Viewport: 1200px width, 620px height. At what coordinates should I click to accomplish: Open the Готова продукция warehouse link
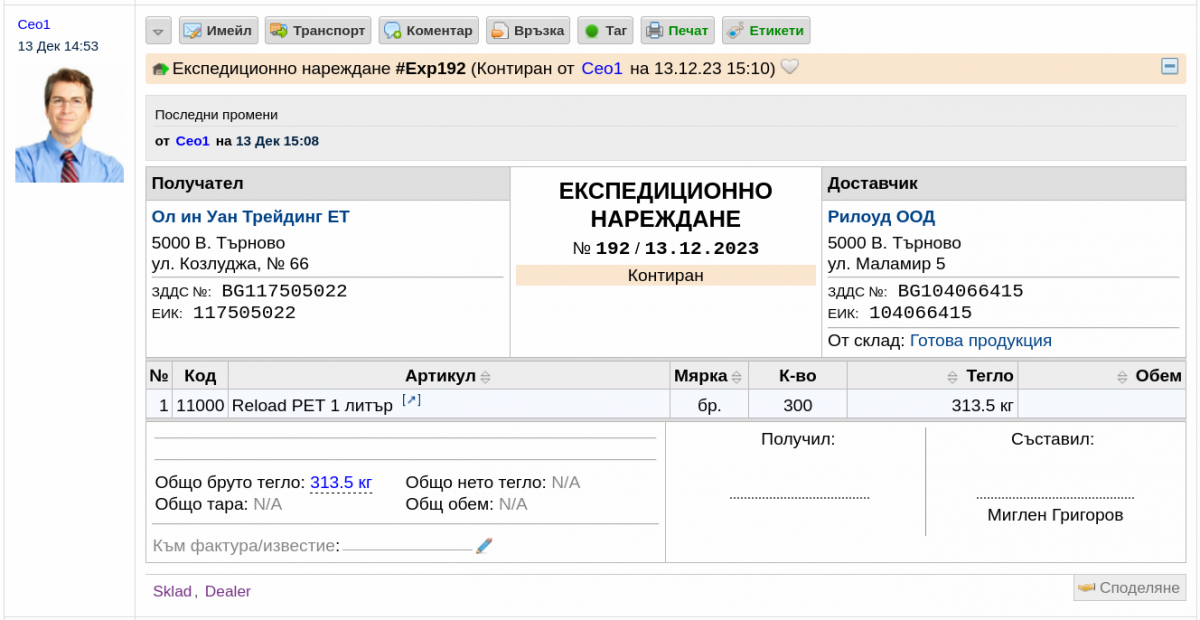pos(981,341)
